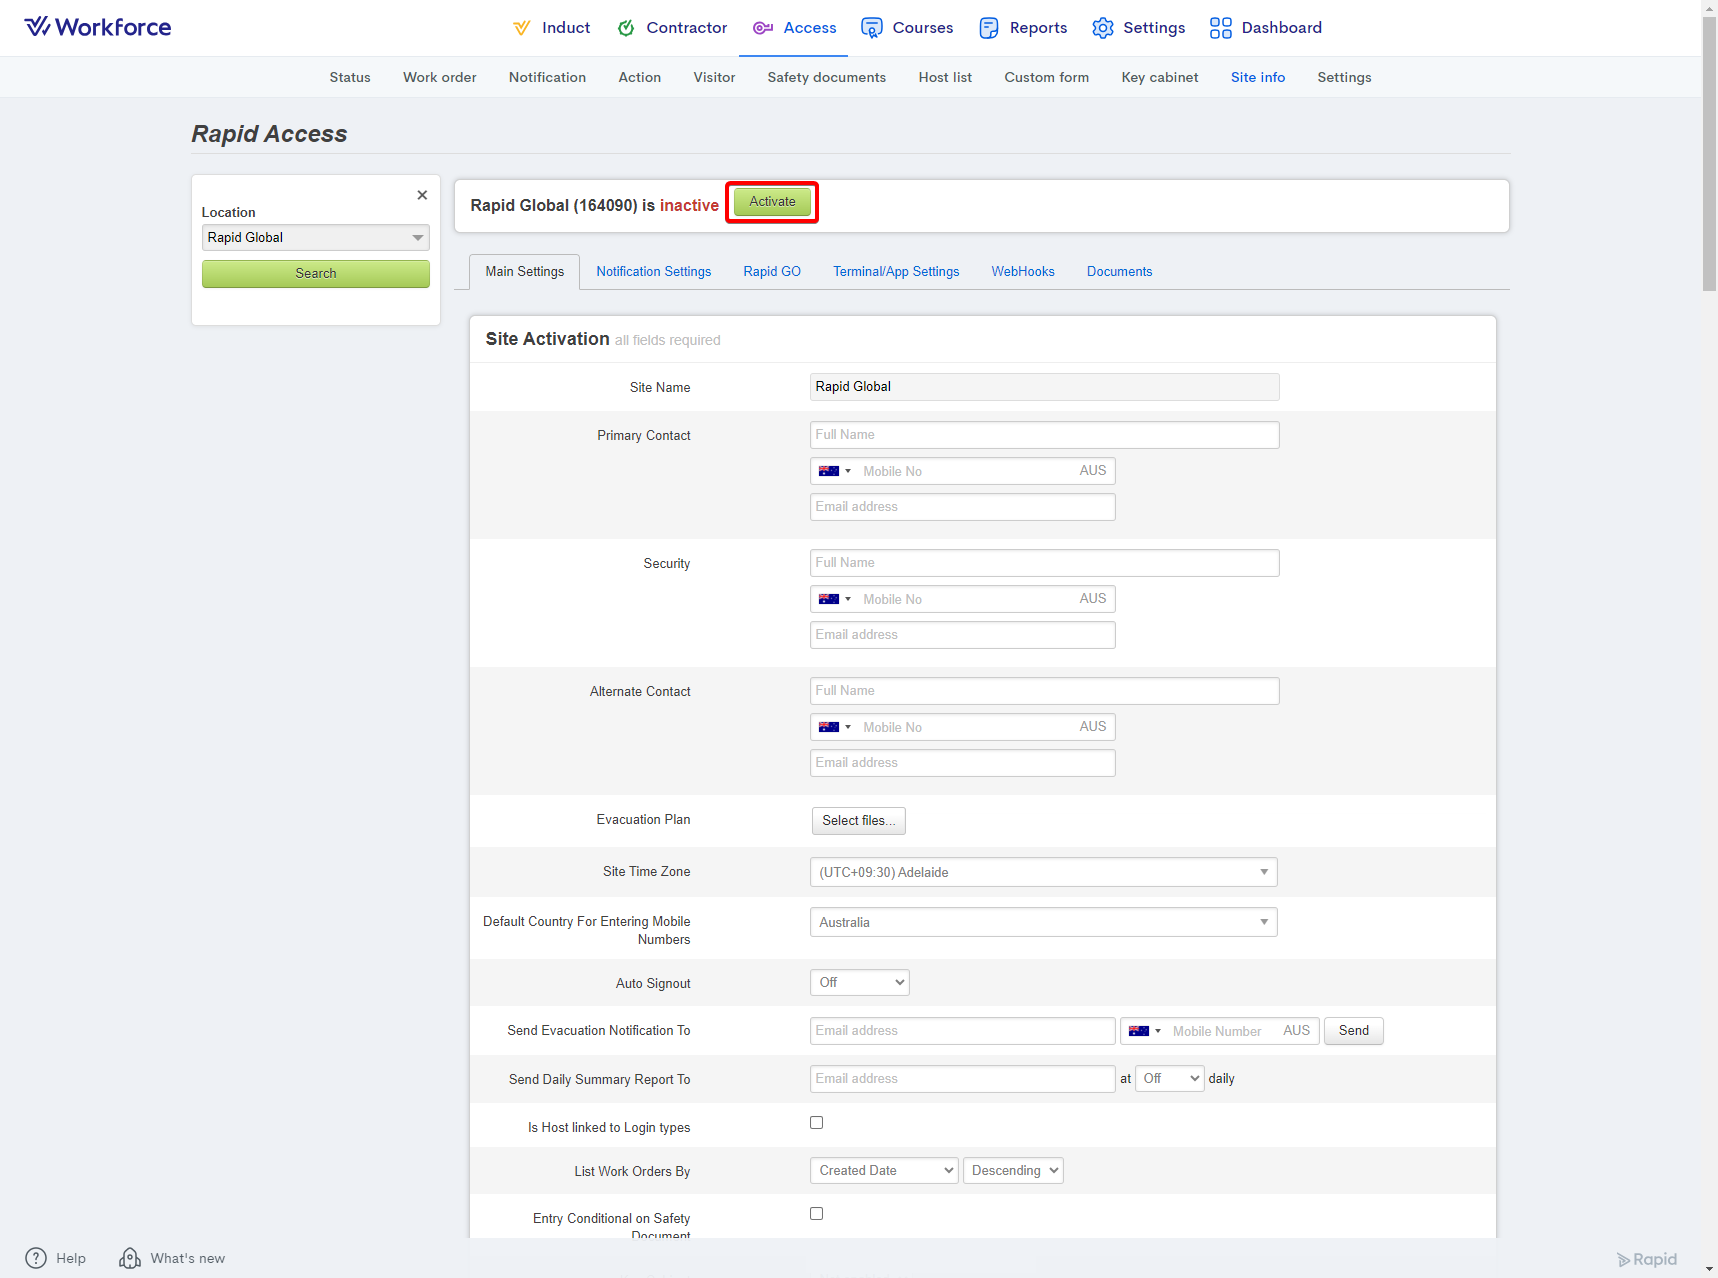The image size is (1718, 1278).
Task: Click the Help link
Action: 71,1258
